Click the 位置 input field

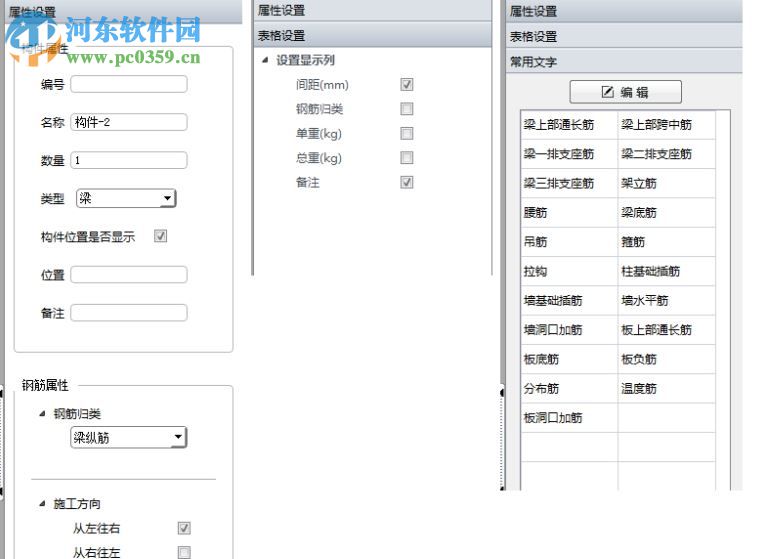(x=129, y=275)
